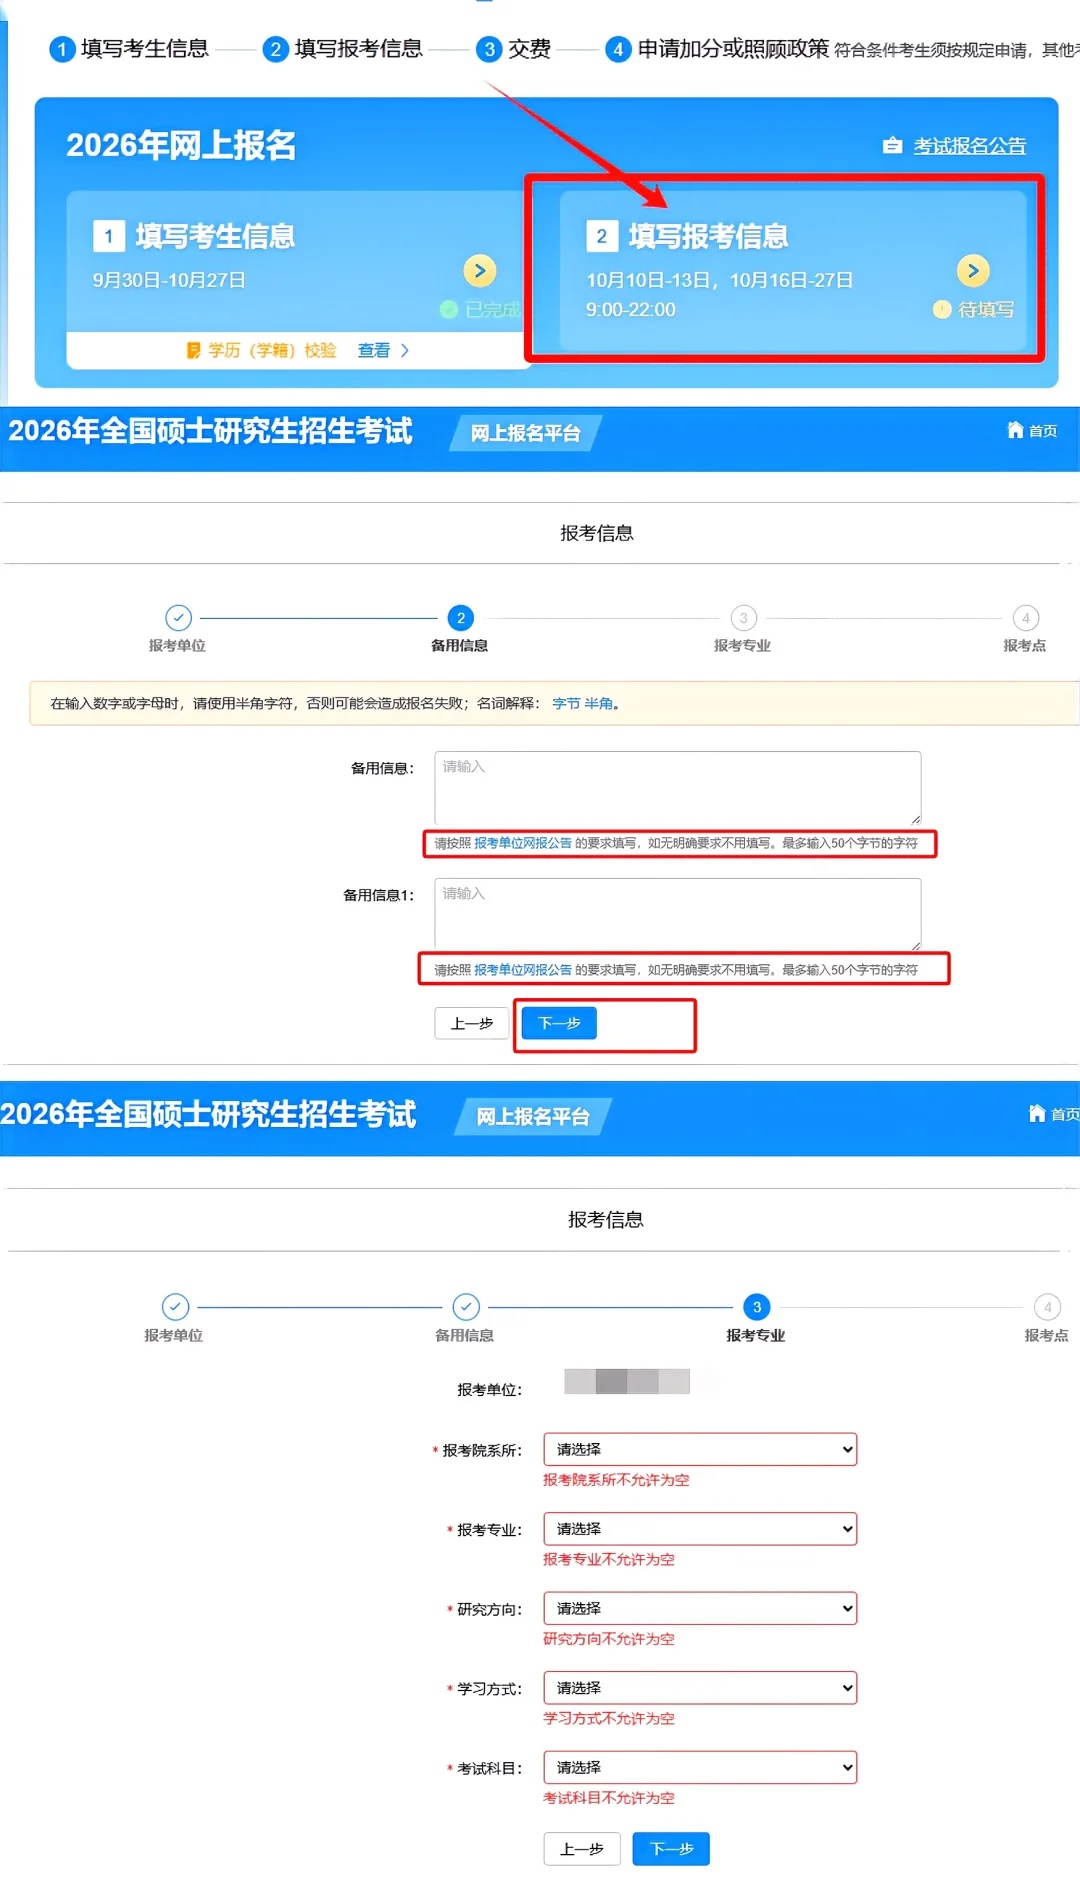
Task: Click the chevron next to 查看
Action: (x=405, y=350)
